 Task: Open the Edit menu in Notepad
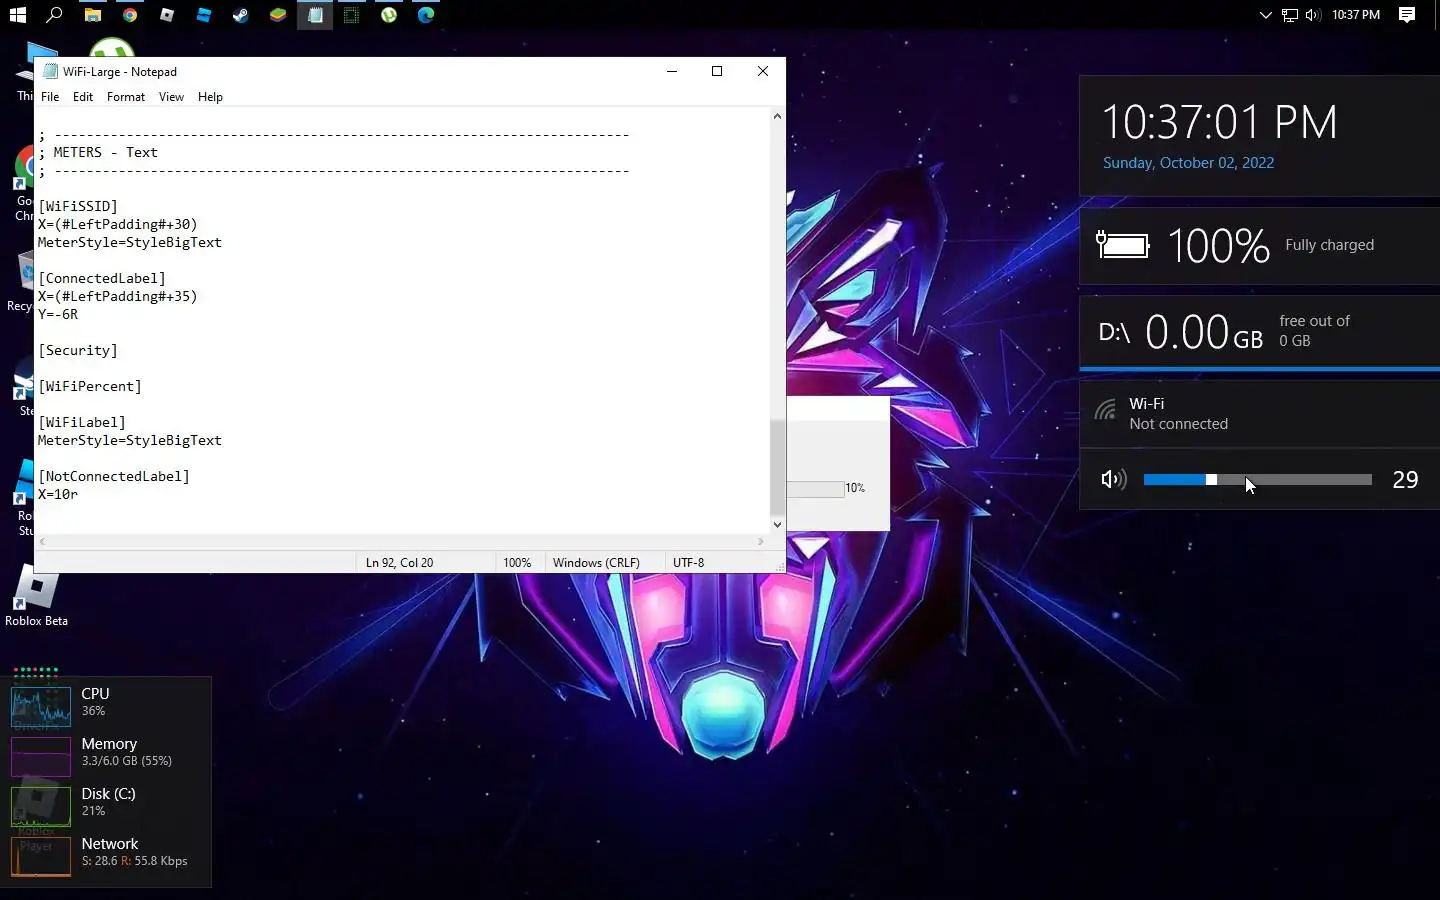point(83,97)
